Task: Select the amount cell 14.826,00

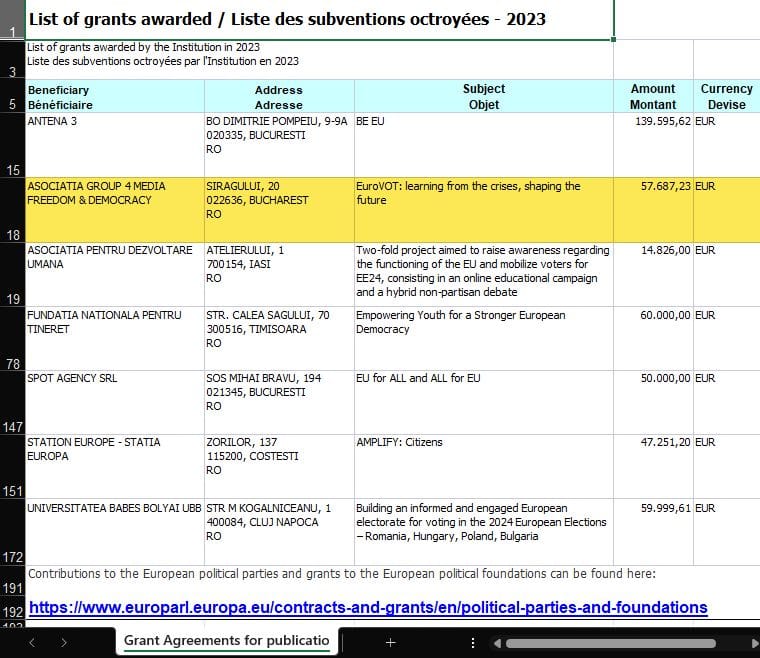Action: click(653, 274)
